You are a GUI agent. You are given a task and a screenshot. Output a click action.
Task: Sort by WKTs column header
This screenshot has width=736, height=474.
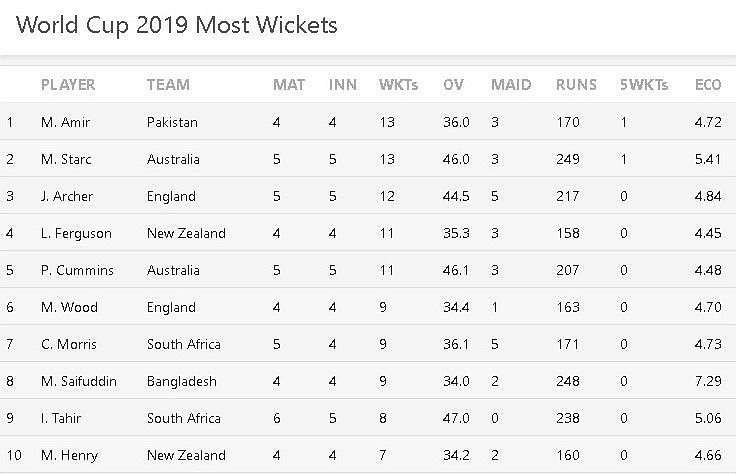(x=399, y=85)
